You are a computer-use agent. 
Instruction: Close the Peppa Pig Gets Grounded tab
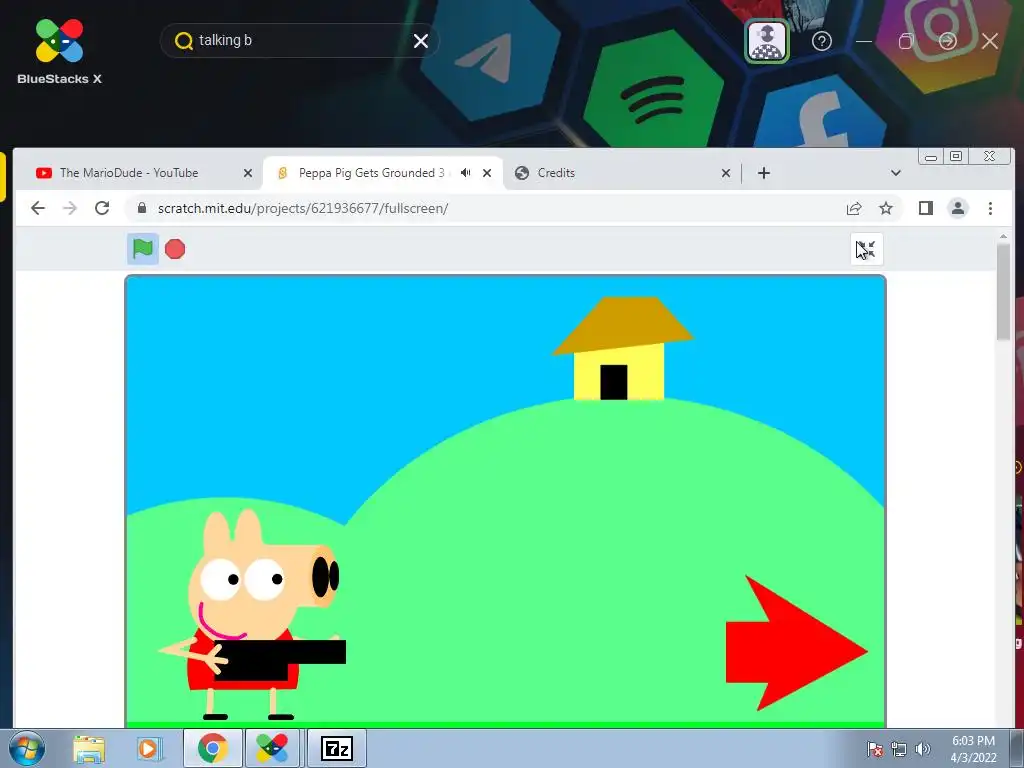coord(487,173)
